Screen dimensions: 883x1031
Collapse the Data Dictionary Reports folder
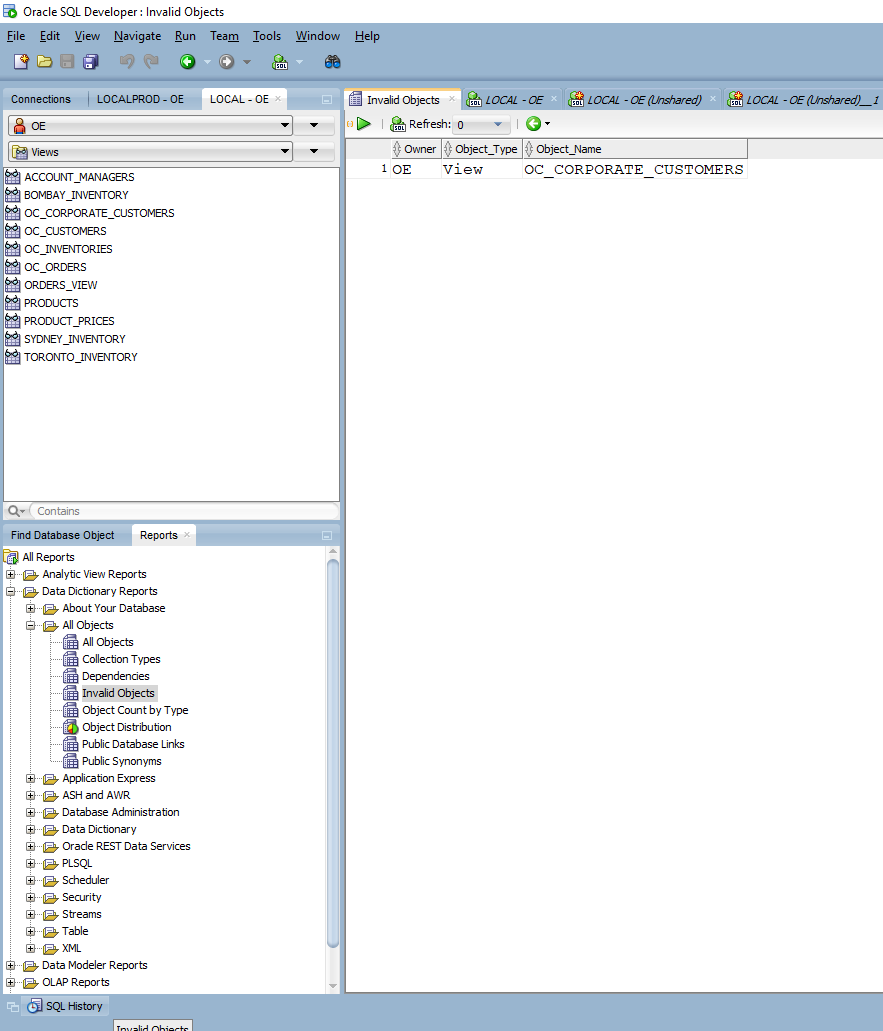(x=11, y=591)
